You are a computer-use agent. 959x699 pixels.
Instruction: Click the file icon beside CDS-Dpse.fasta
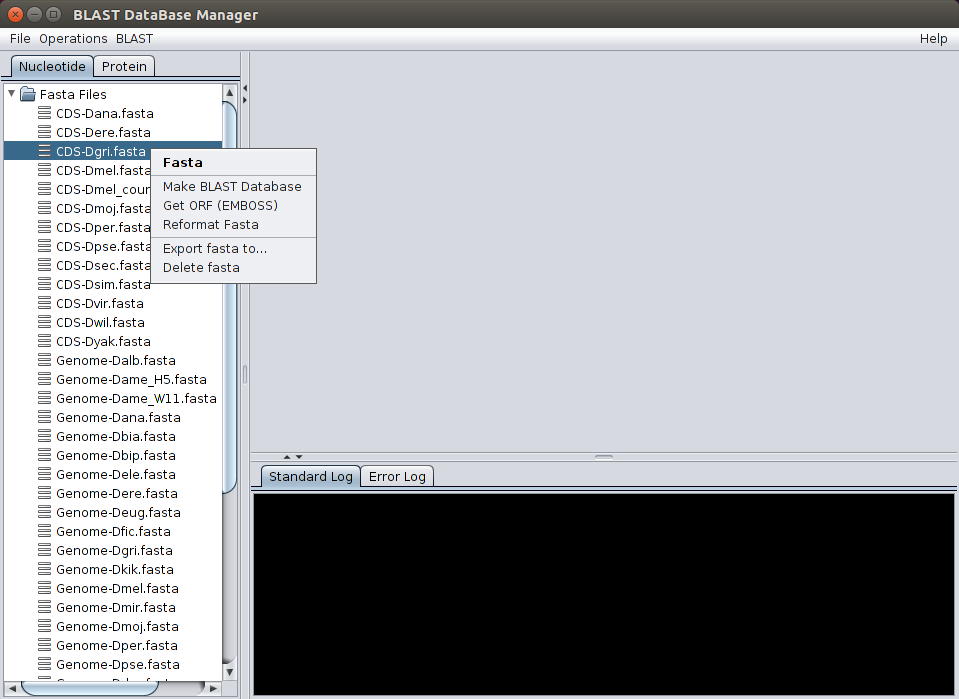[x=45, y=246]
